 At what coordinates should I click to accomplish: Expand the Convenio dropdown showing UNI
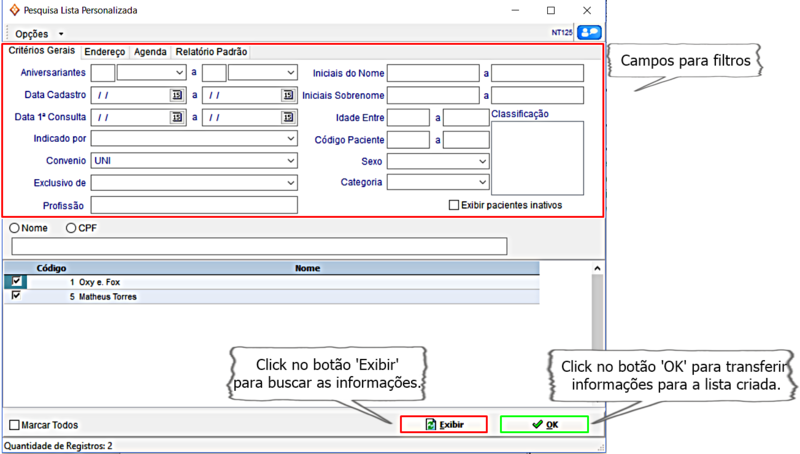click(290, 161)
